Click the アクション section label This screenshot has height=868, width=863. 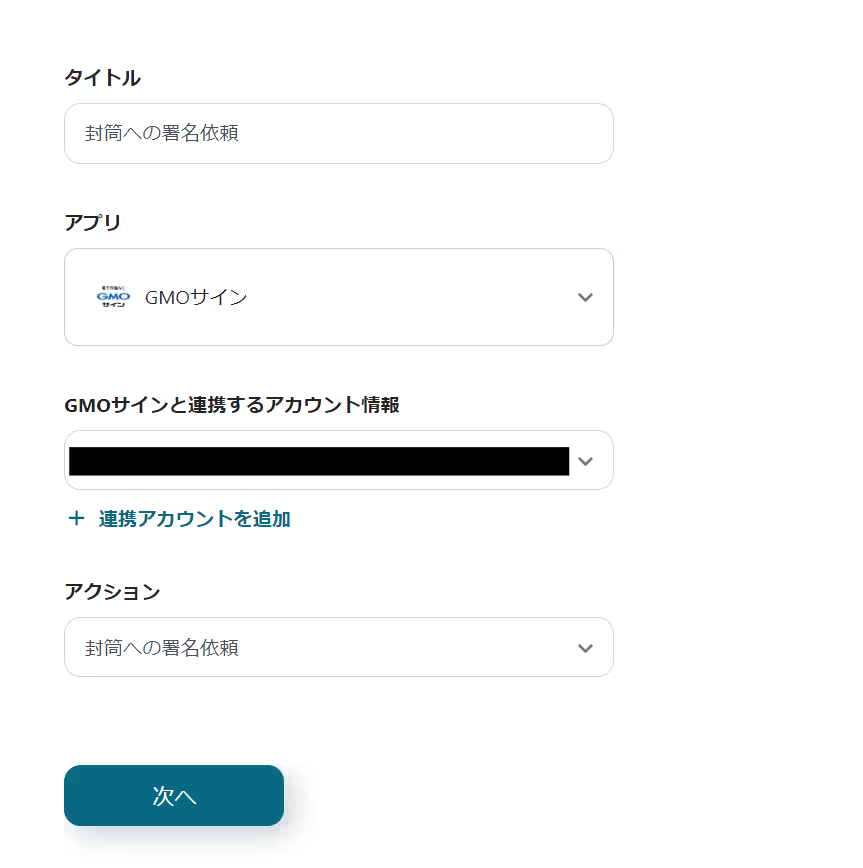coord(112,592)
